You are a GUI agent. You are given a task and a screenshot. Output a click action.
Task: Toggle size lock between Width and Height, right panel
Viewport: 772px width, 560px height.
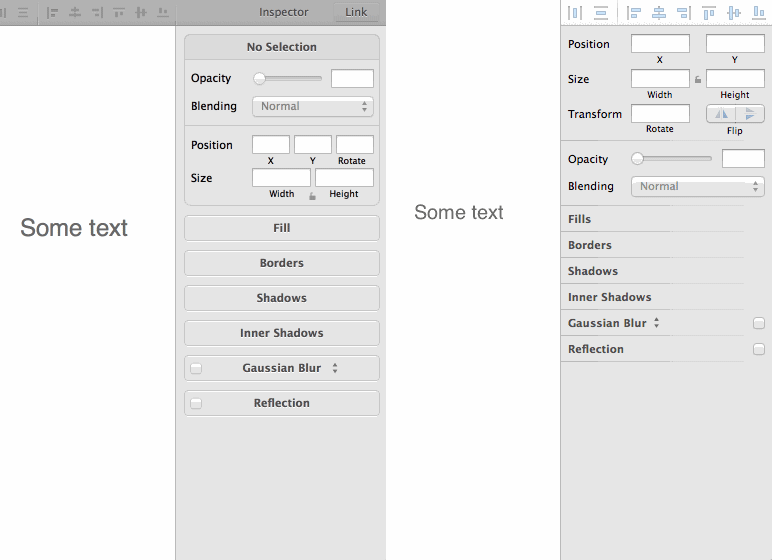tap(698, 79)
